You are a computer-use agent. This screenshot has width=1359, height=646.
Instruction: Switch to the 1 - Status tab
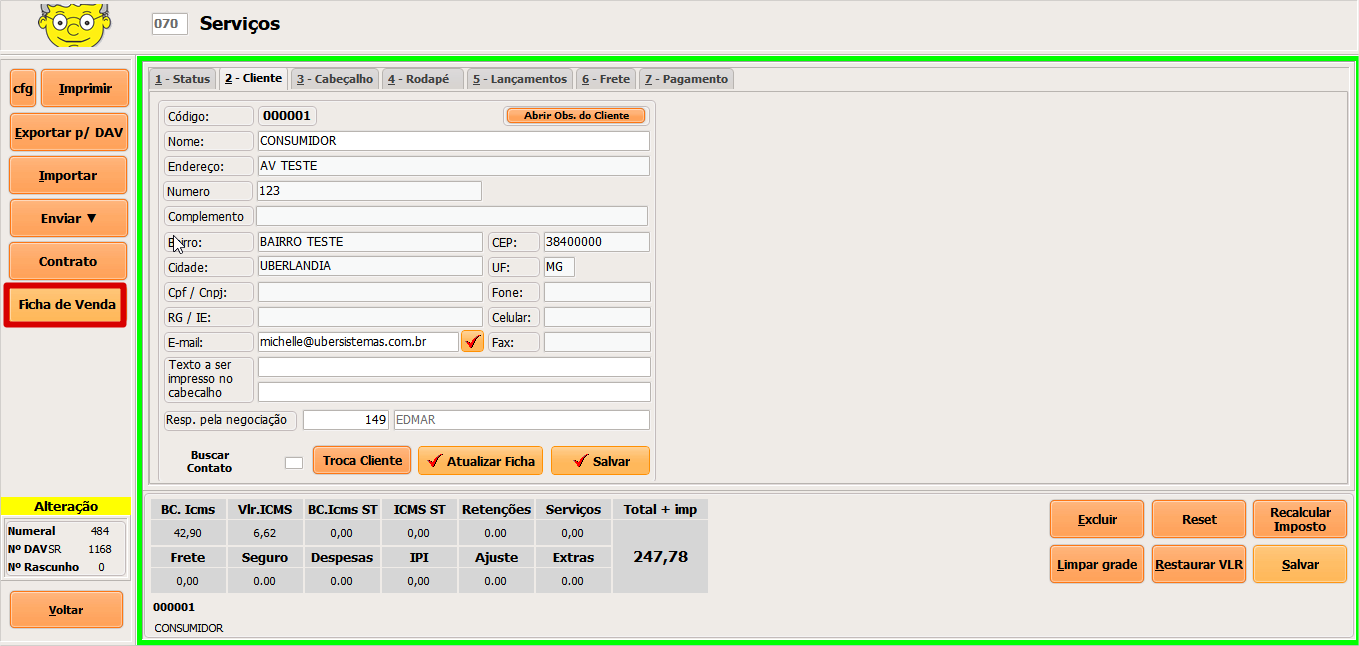[182, 79]
